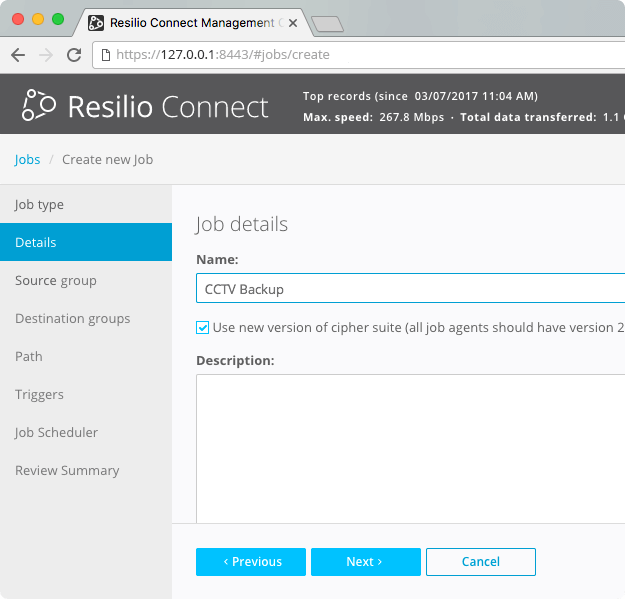Cancel job creation

pos(481,562)
